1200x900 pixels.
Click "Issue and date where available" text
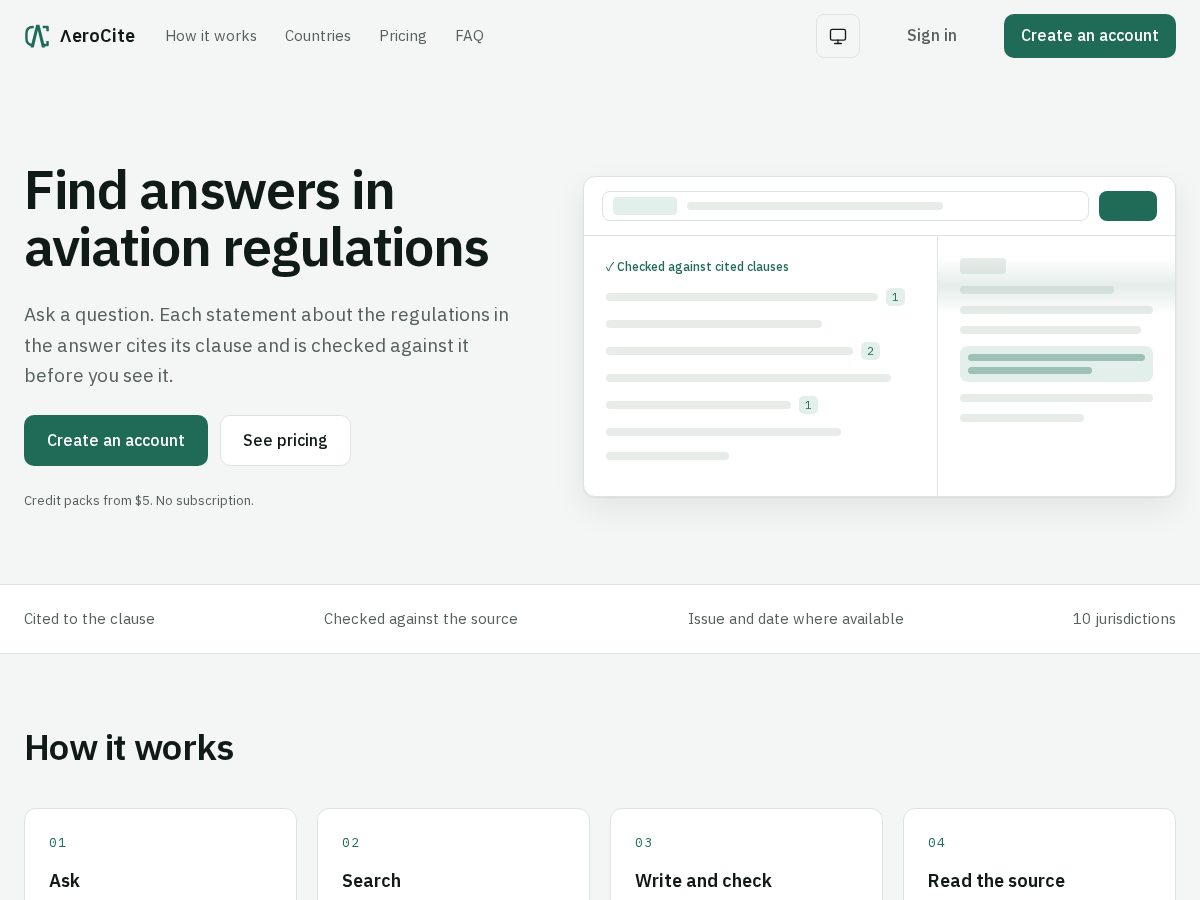click(796, 619)
